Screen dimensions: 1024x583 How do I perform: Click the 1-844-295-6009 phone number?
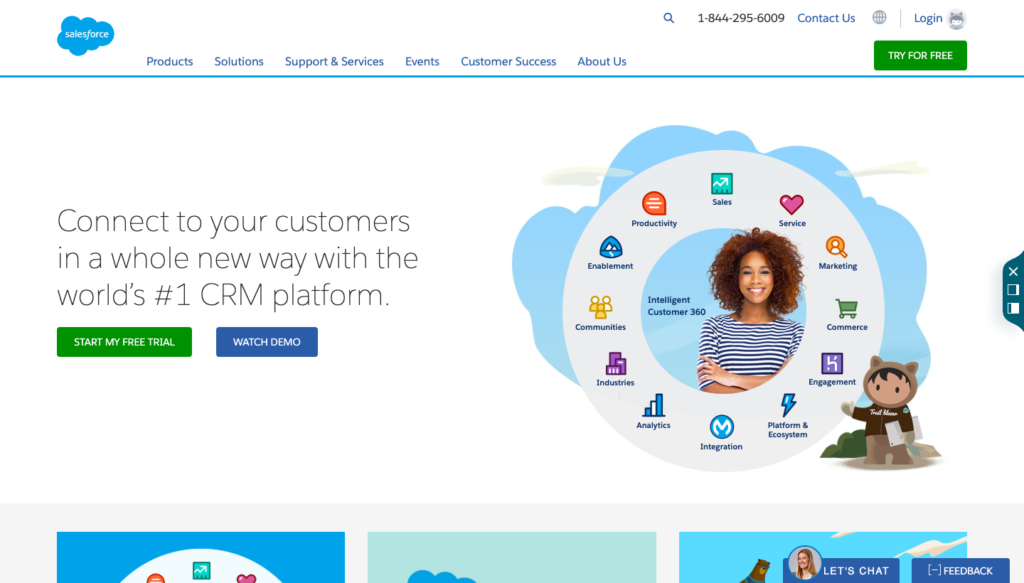[741, 18]
